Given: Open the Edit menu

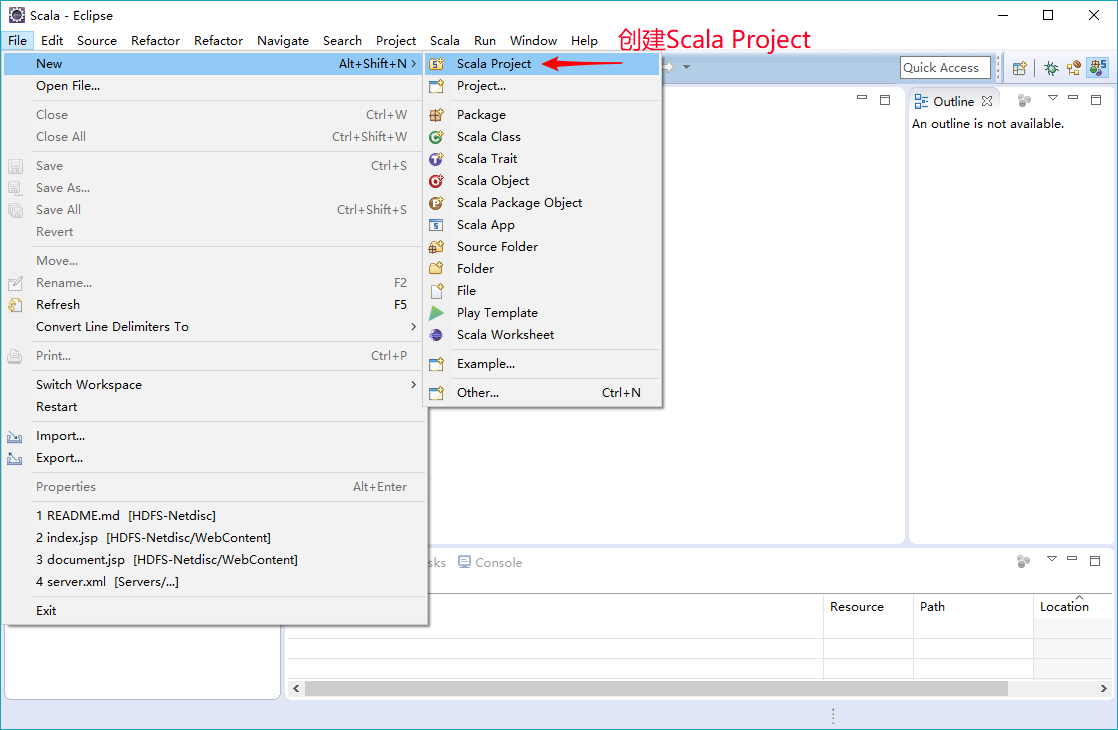Looking at the screenshot, I should tap(52, 41).
